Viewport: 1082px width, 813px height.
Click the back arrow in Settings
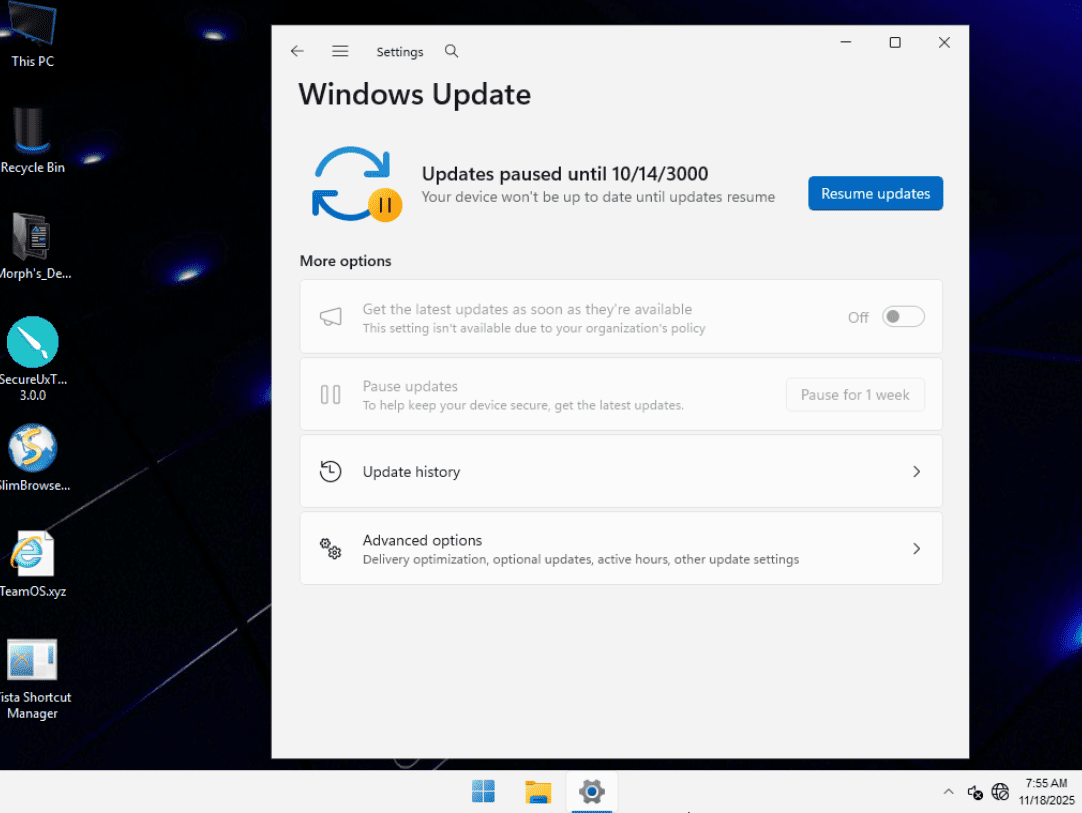click(x=297, y=51)
